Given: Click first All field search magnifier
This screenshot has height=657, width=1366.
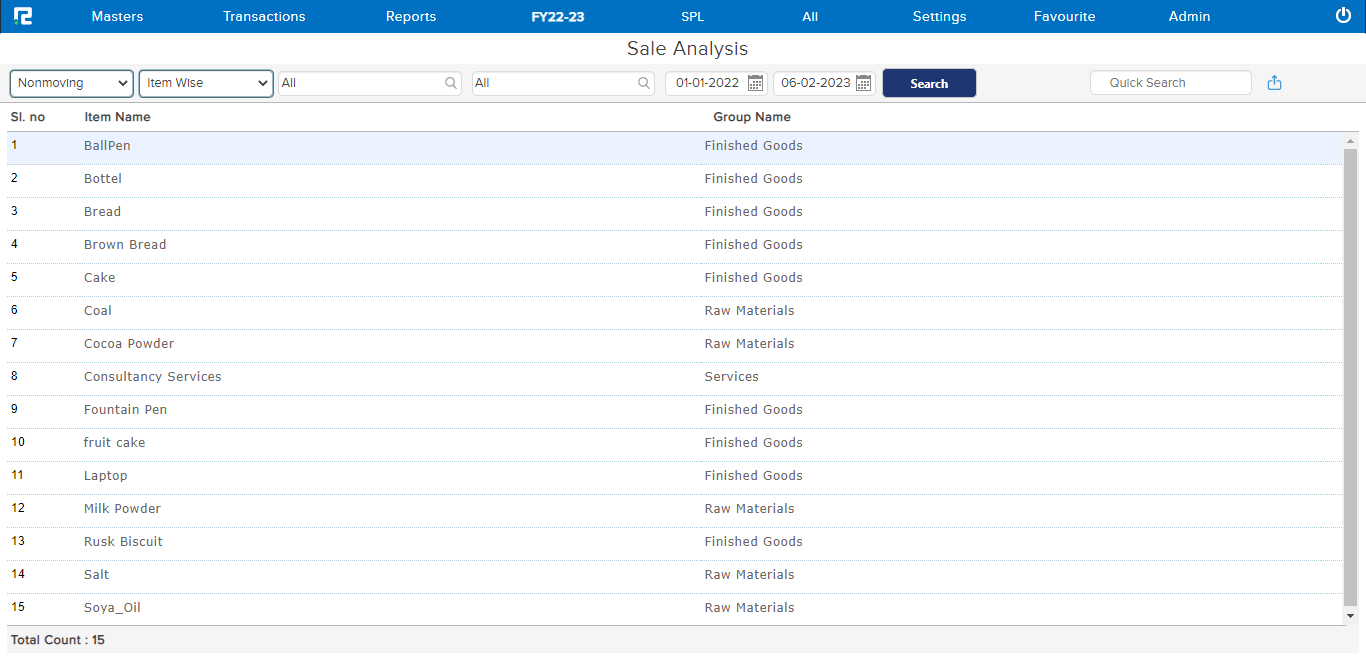Looking at the screenshot, I should pos(451,83).
